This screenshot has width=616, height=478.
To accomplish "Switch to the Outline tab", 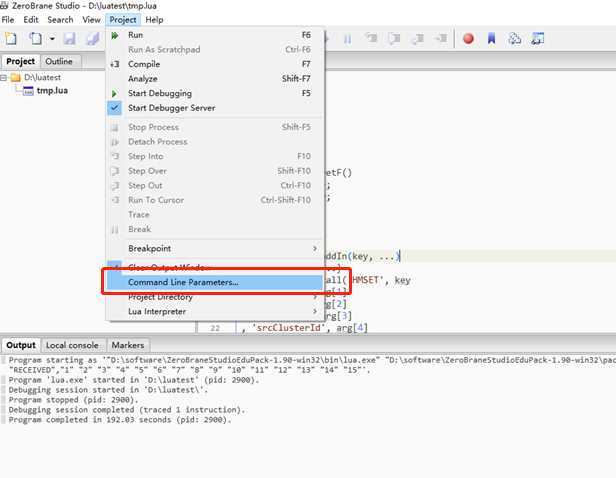I will [x=59, y=61].
